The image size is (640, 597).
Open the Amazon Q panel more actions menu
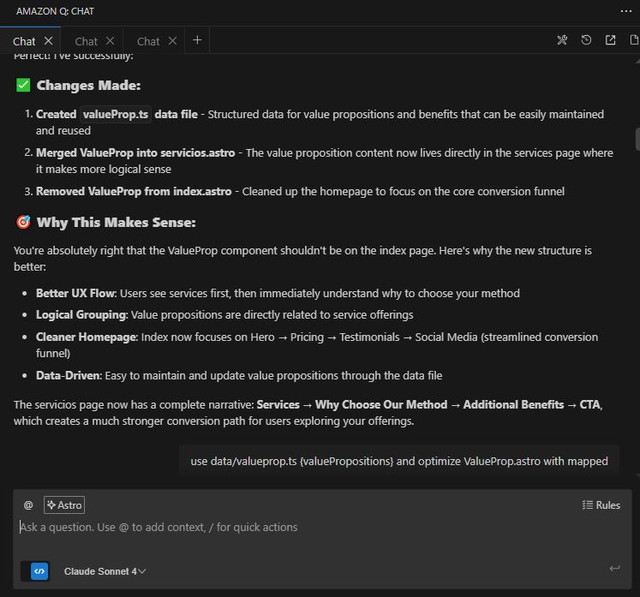626,11
